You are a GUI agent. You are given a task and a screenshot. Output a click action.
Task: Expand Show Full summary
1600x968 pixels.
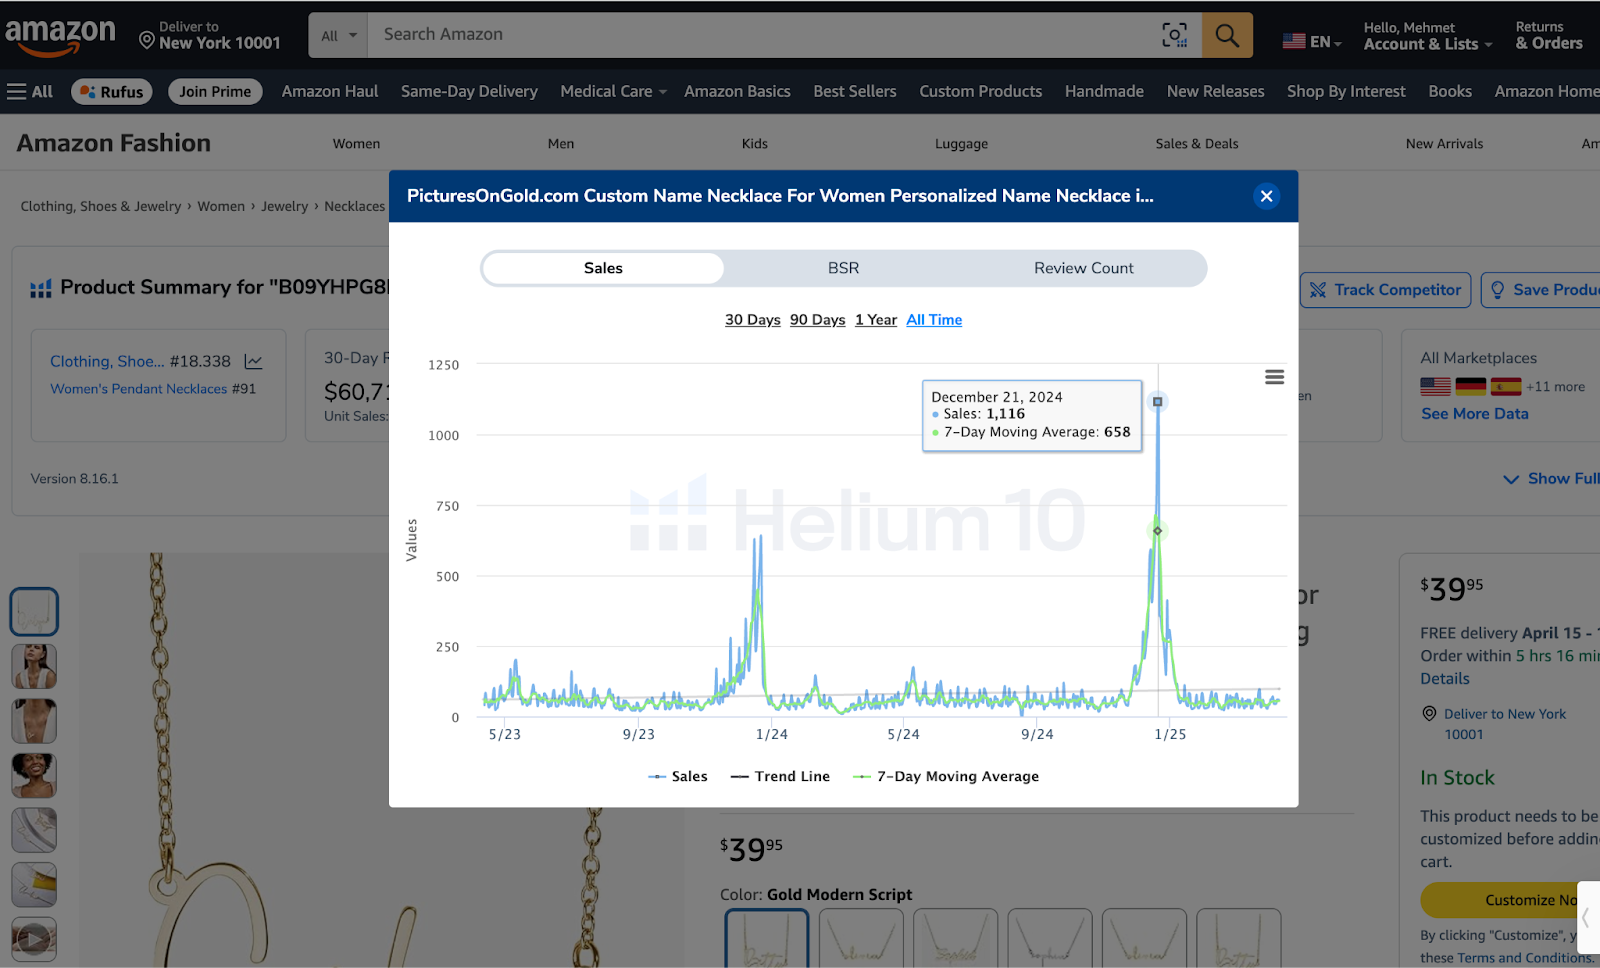1551,479
